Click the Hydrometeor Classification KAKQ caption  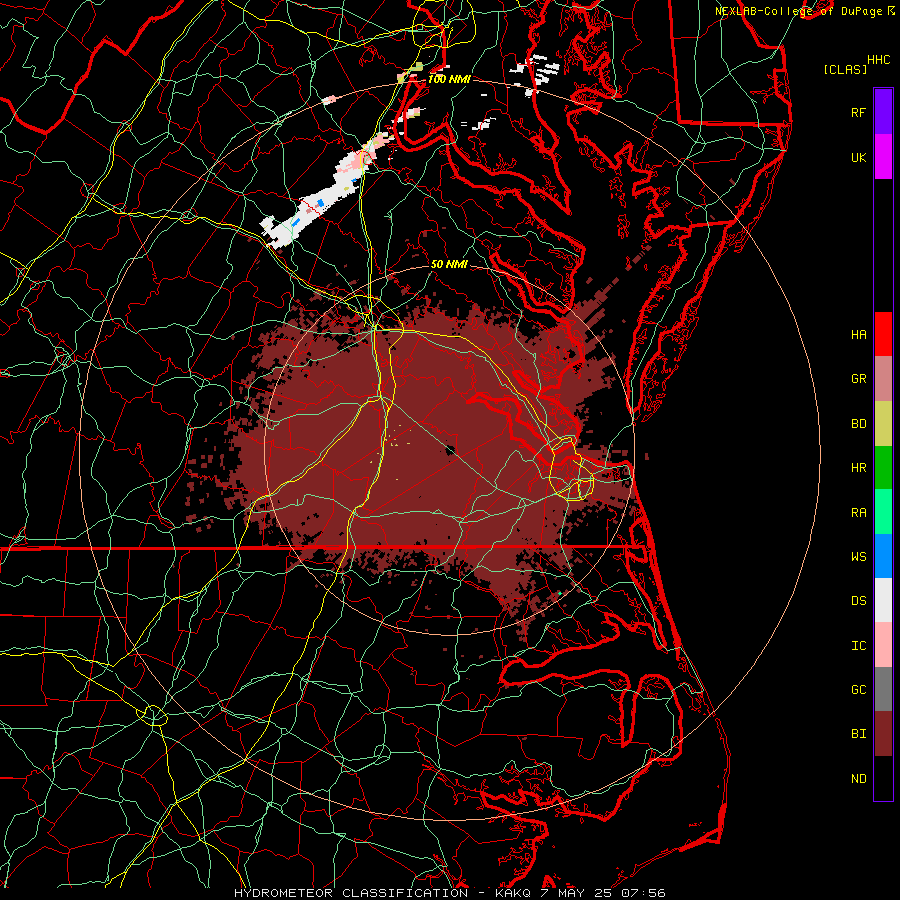(x=449, y=893)
